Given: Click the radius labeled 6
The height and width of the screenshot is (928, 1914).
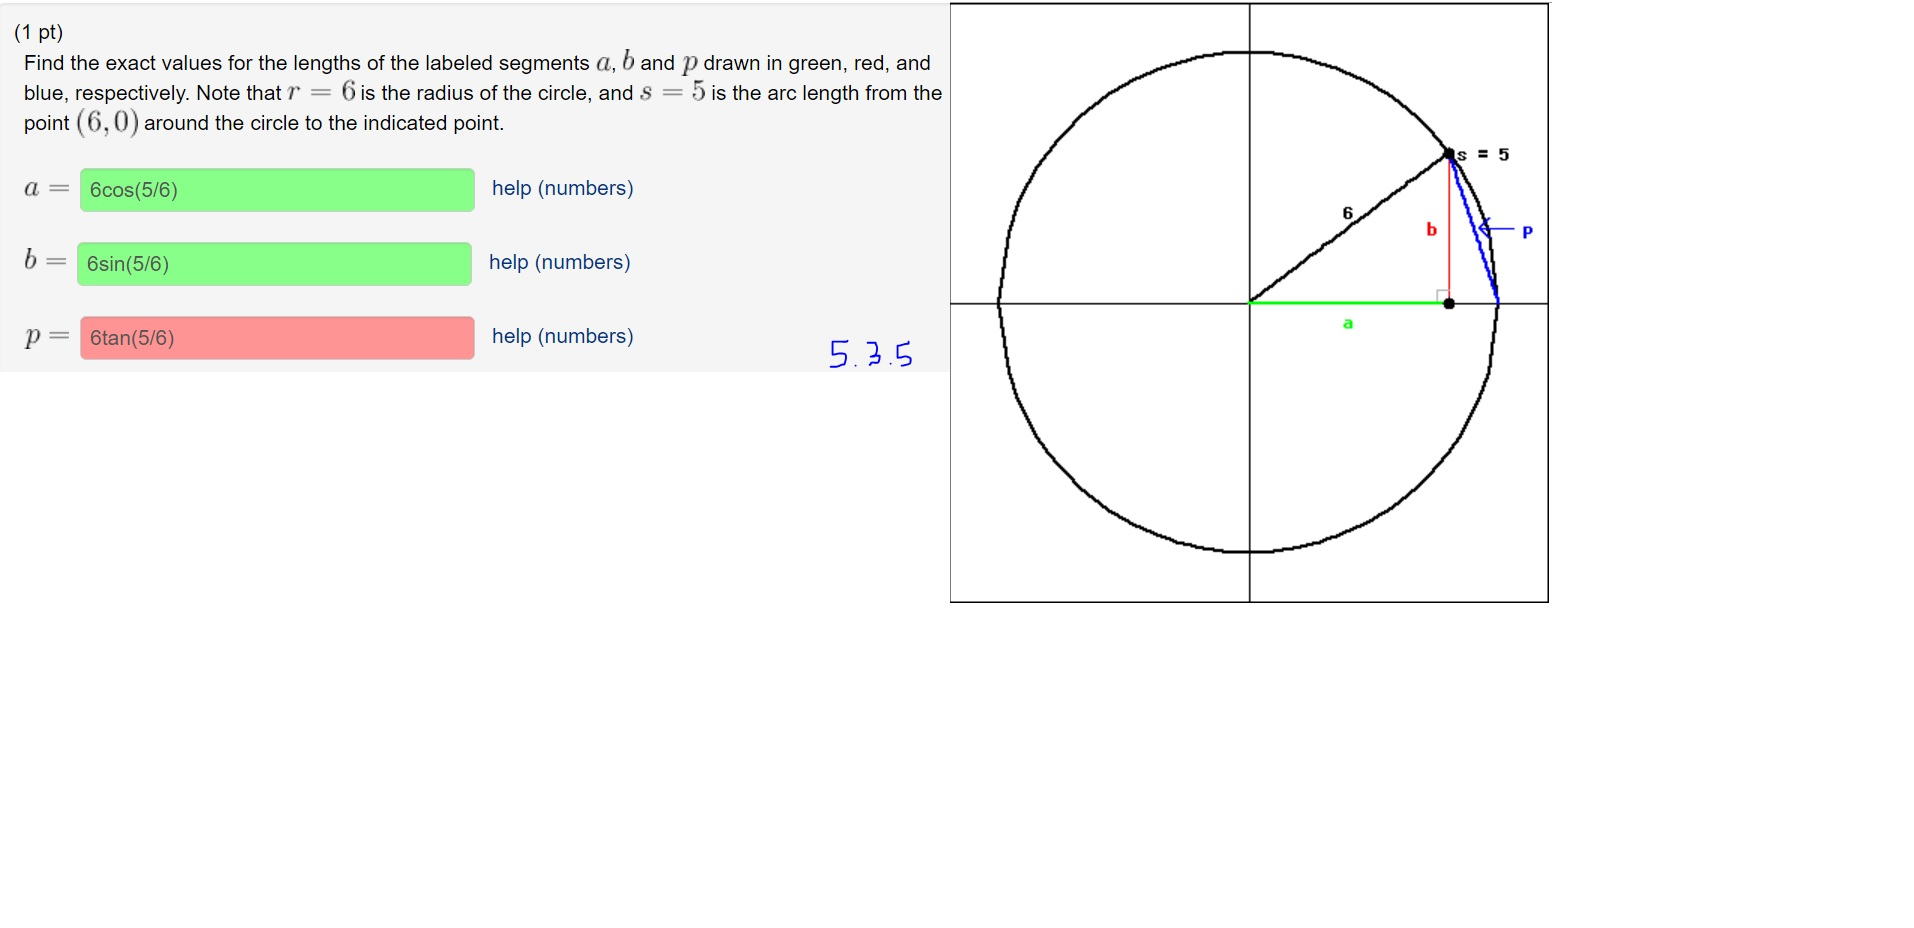Looking at the screenshot, I should tap(1347, 212).
